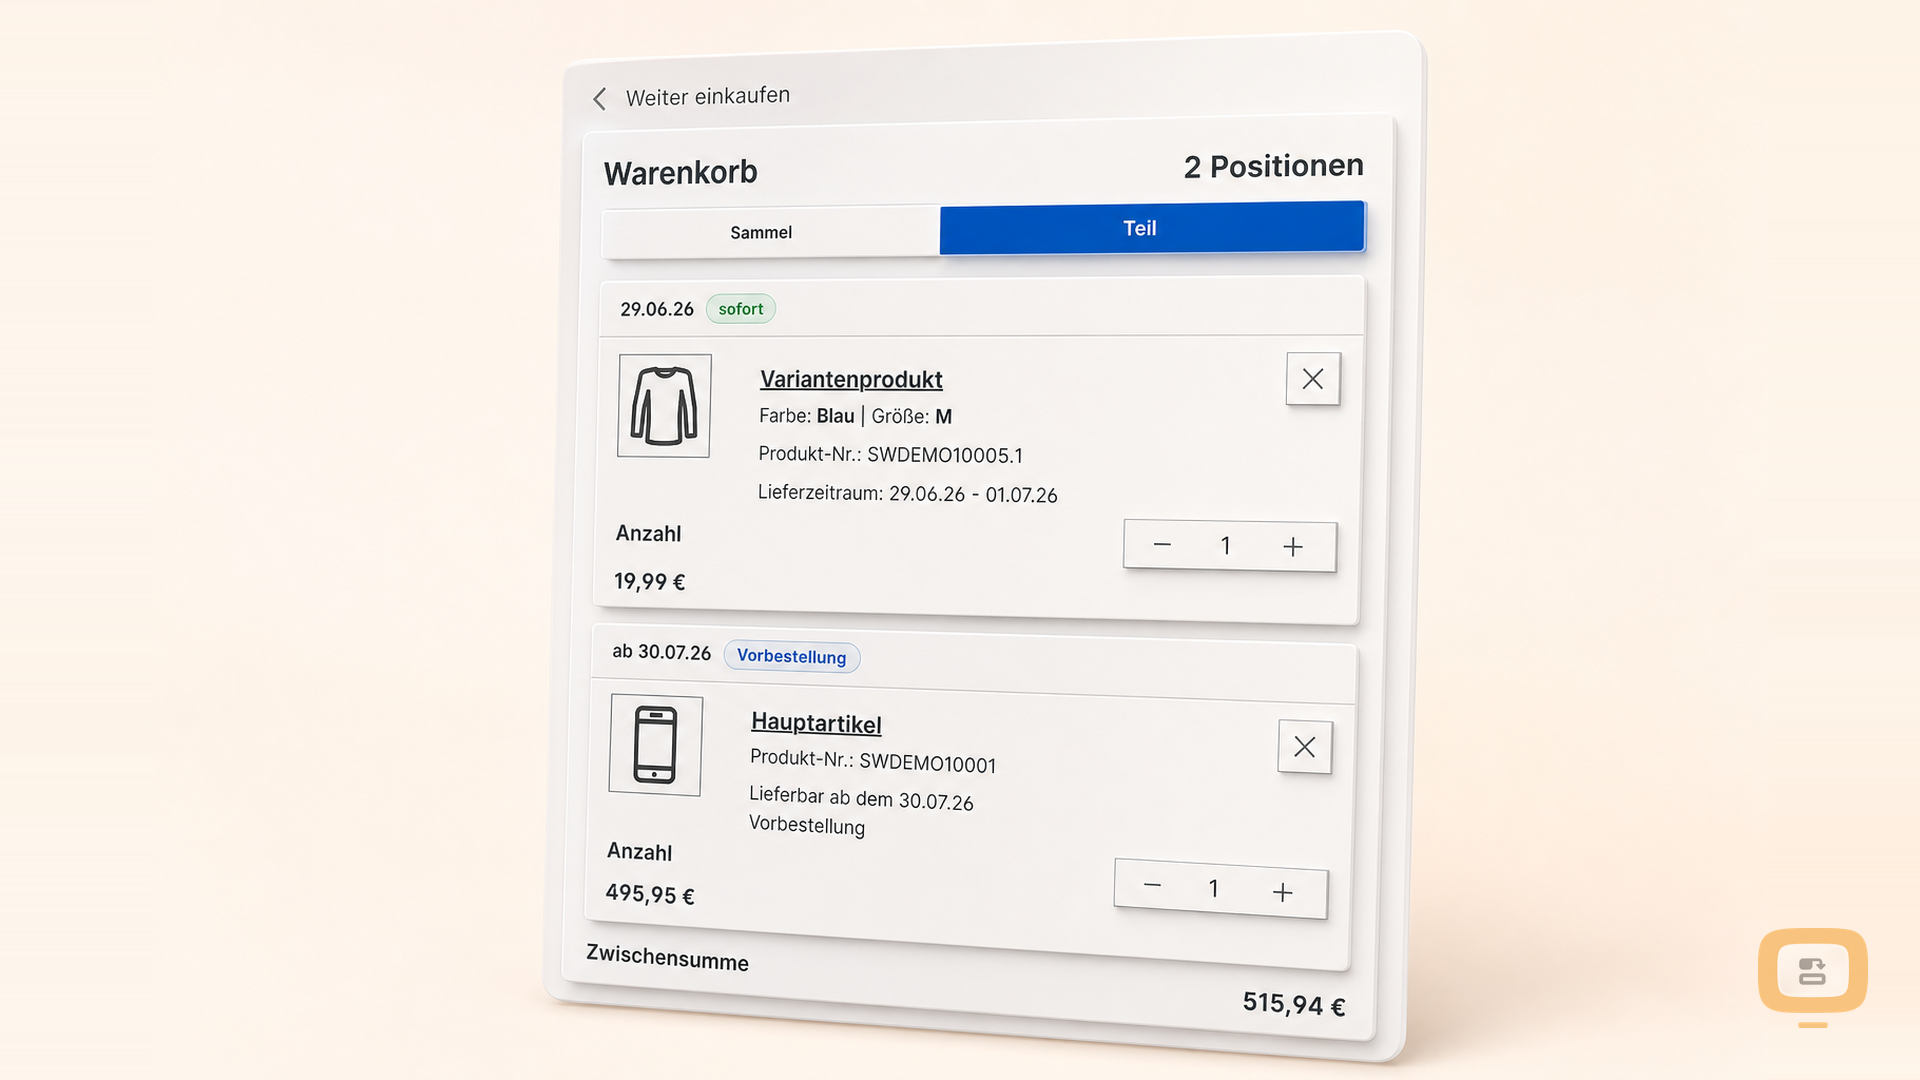The height and width of the screenshot is (1080, 1920).
Task: Remove Hauptartikel with its X button
Action: 1305,747
